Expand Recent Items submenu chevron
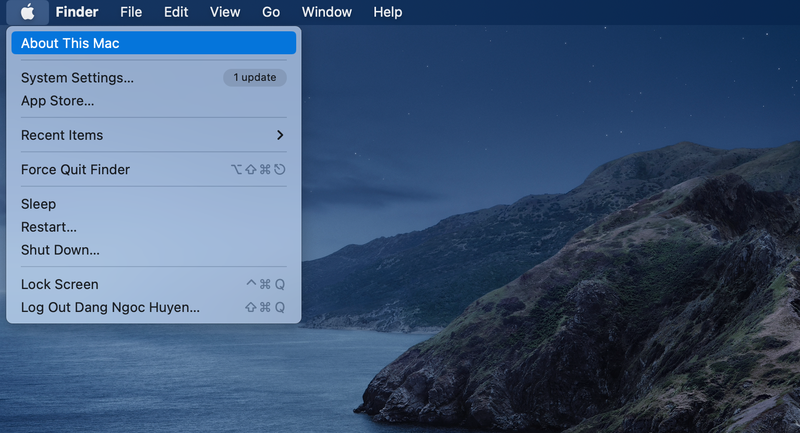The height and width of the screenshot is (433, 800). click(280, 135)
